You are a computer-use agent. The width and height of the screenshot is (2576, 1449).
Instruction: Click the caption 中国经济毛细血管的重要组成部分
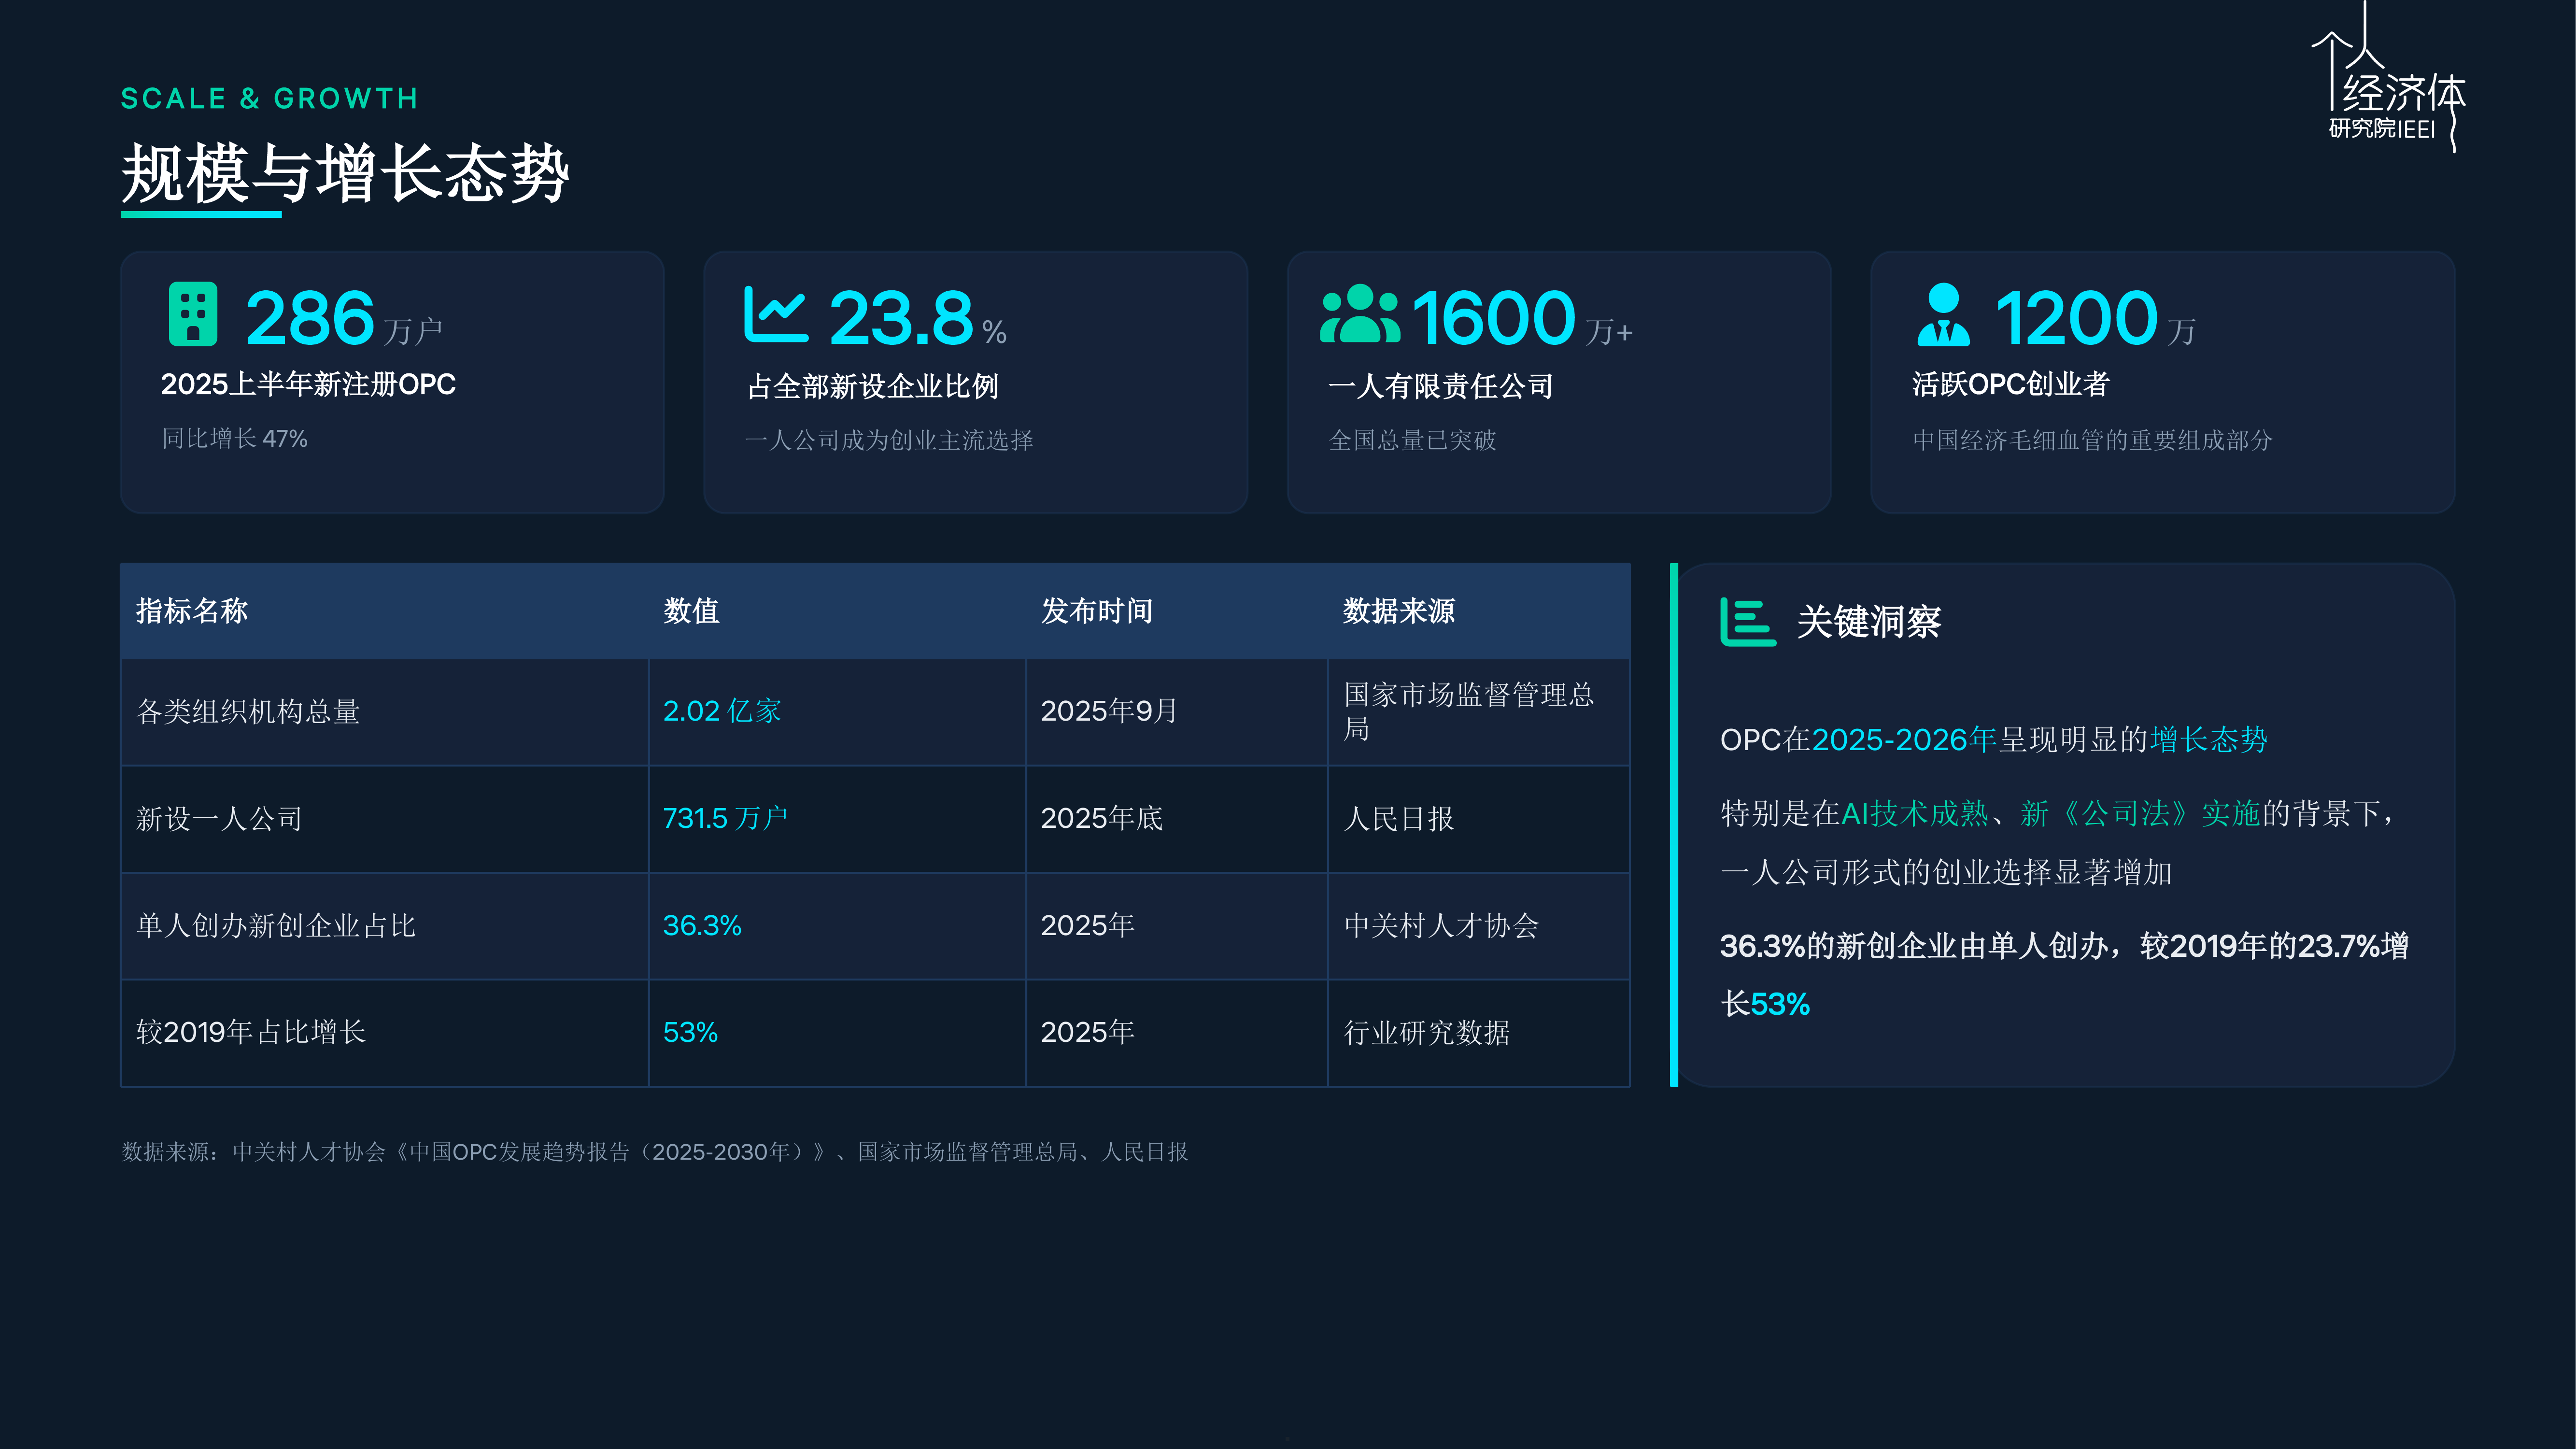click(2092, 441)
